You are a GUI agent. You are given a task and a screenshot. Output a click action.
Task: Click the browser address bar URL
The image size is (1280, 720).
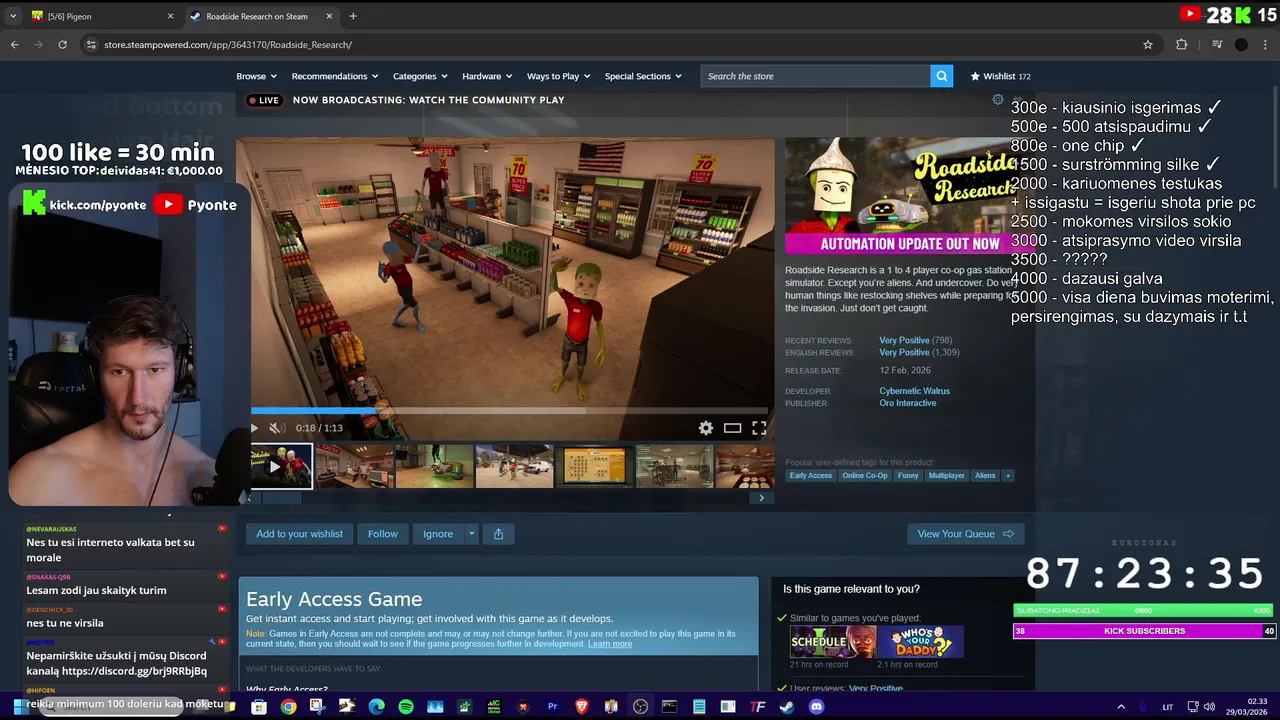(x=228, y=44)
